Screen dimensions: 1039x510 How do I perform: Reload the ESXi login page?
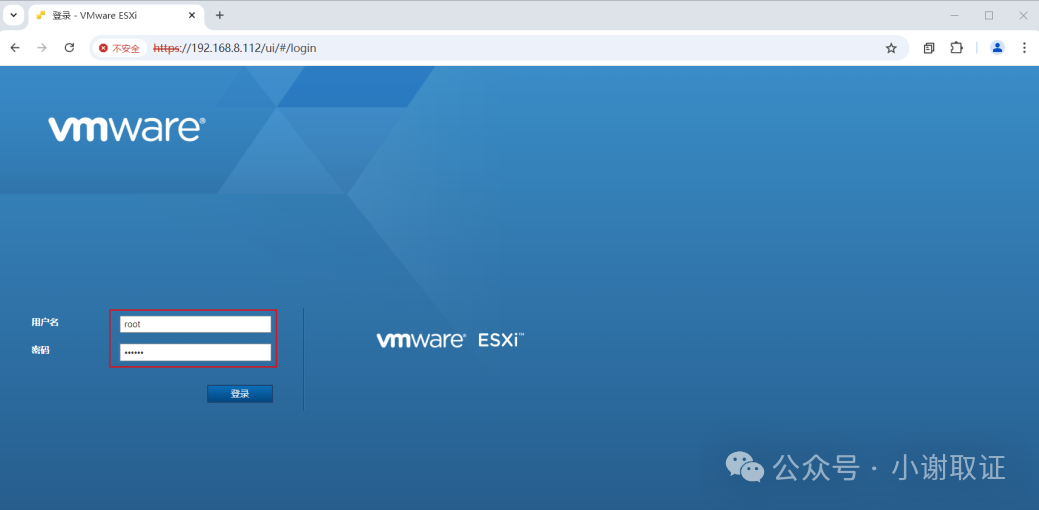click(69, 48)
